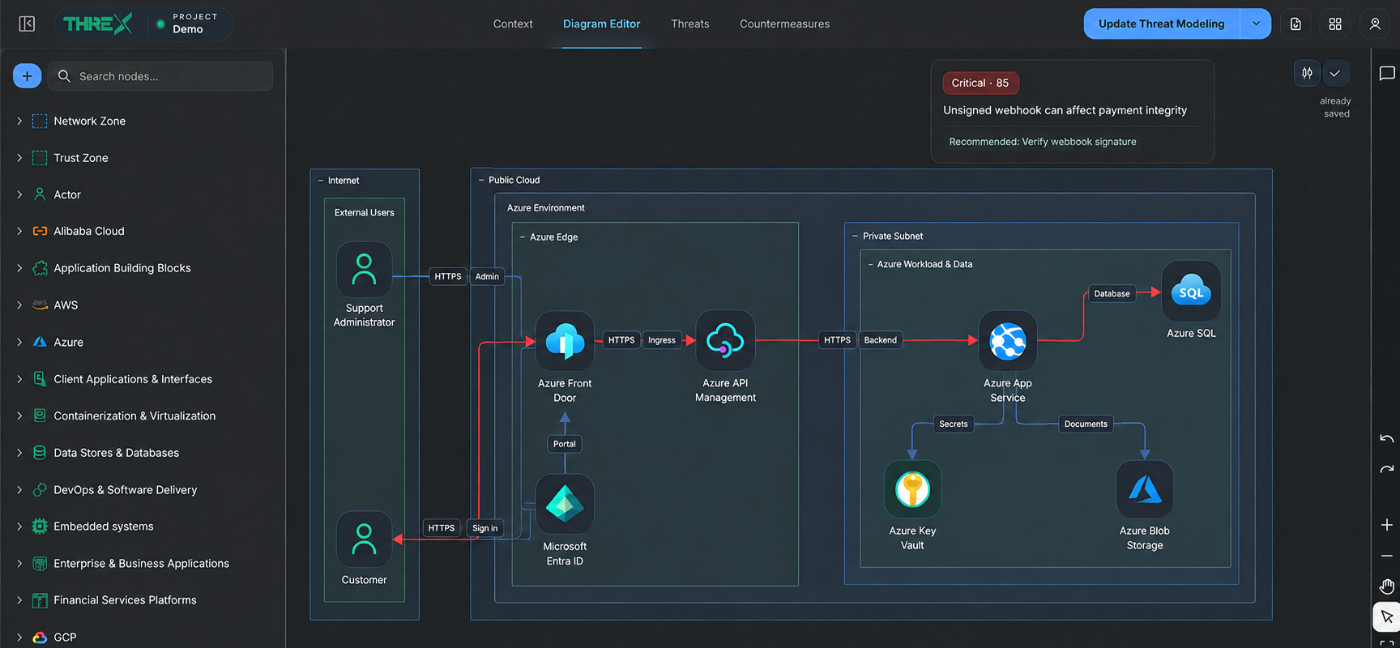Expand the Trust Zone category
Image resolution: width=1400 pixels, height=648 pixels.
(x=19, y=158)
